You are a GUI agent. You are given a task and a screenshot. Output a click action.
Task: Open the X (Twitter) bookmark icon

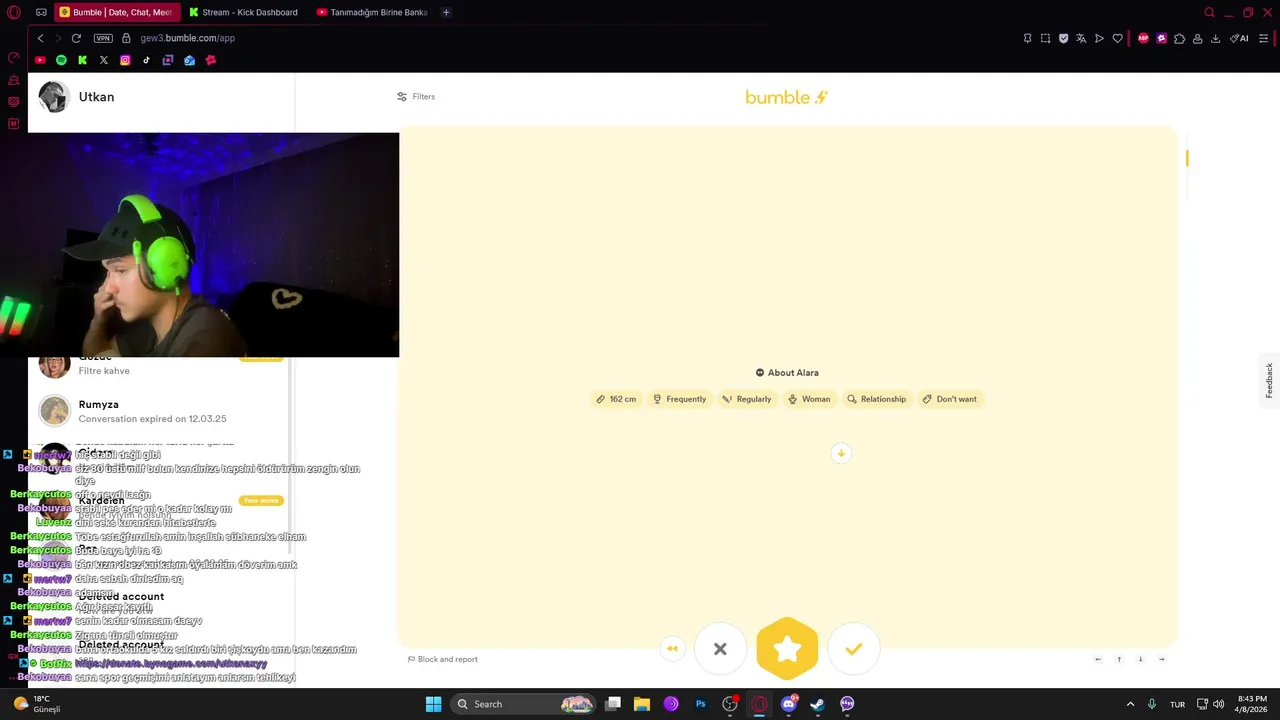tap(104, 60)
